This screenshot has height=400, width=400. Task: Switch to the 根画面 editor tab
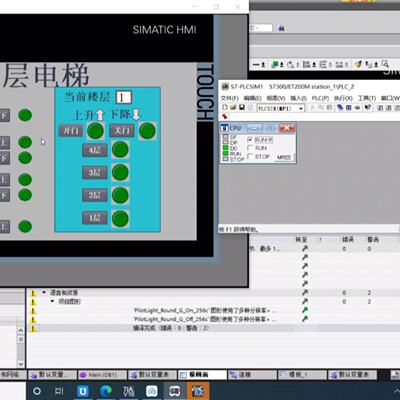click(202, 375)
